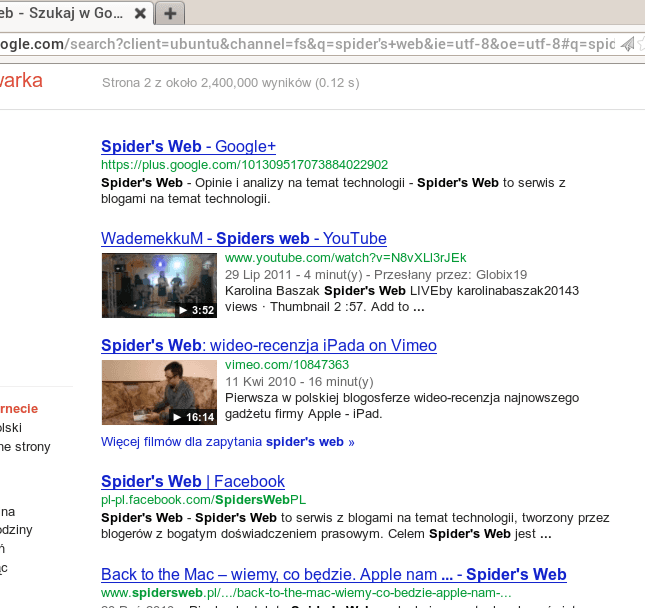This screenshot has width=645, height=608.
Task: Open Spider's Web wideo-recenzja iPada Vimeo result
Action: (269, 346)
